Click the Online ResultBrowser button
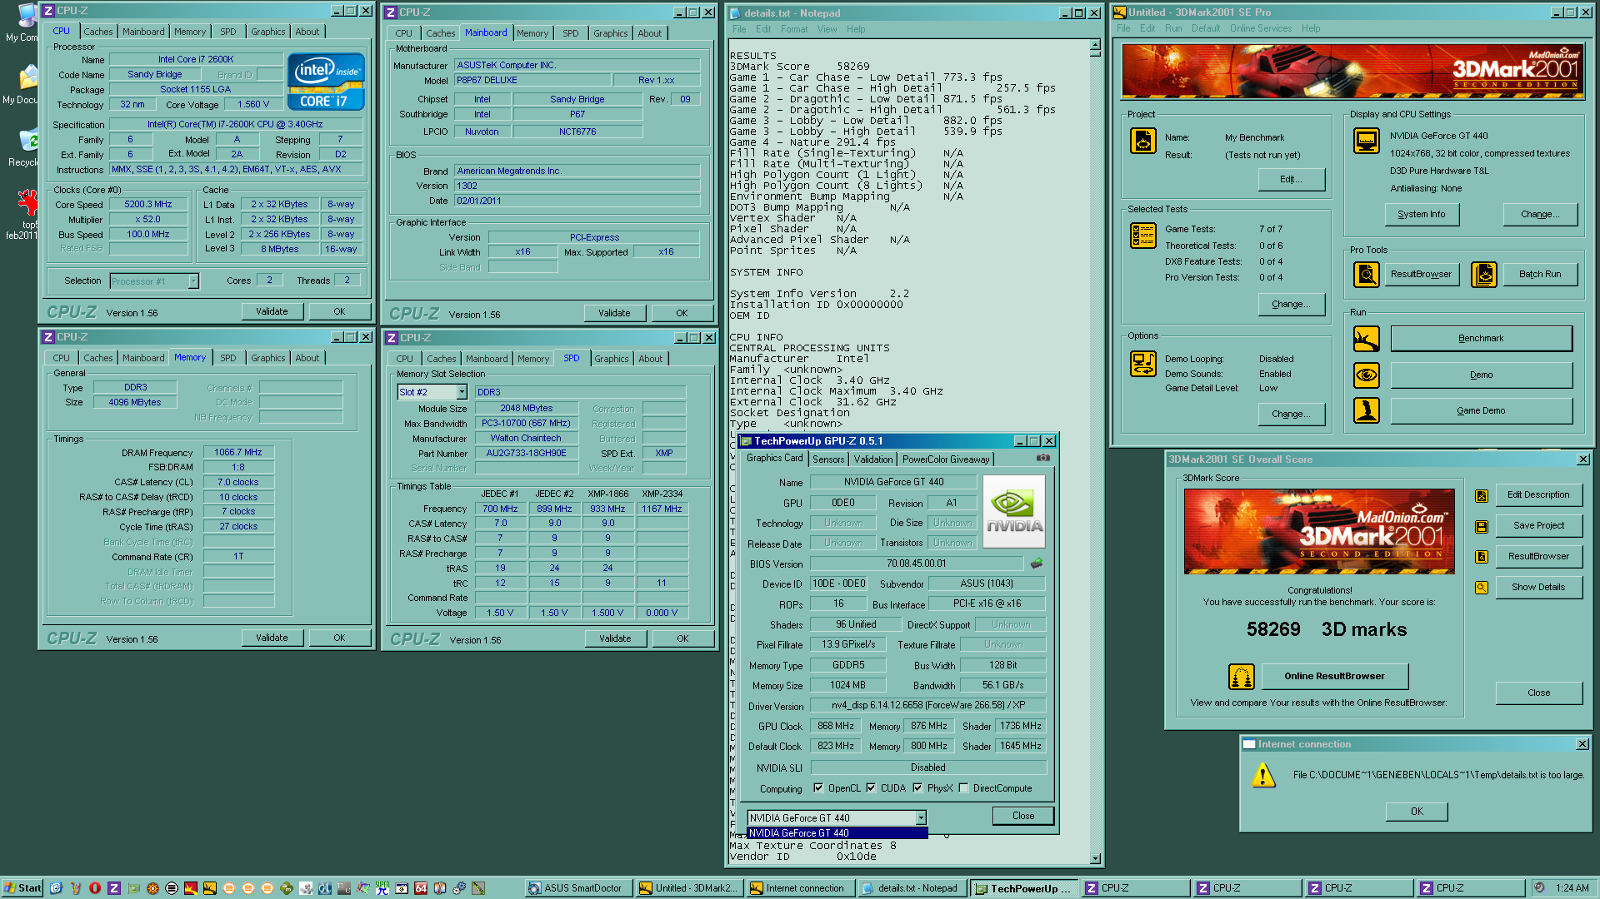This screenshot has height=899, width=1600. tap(1334, 676)
